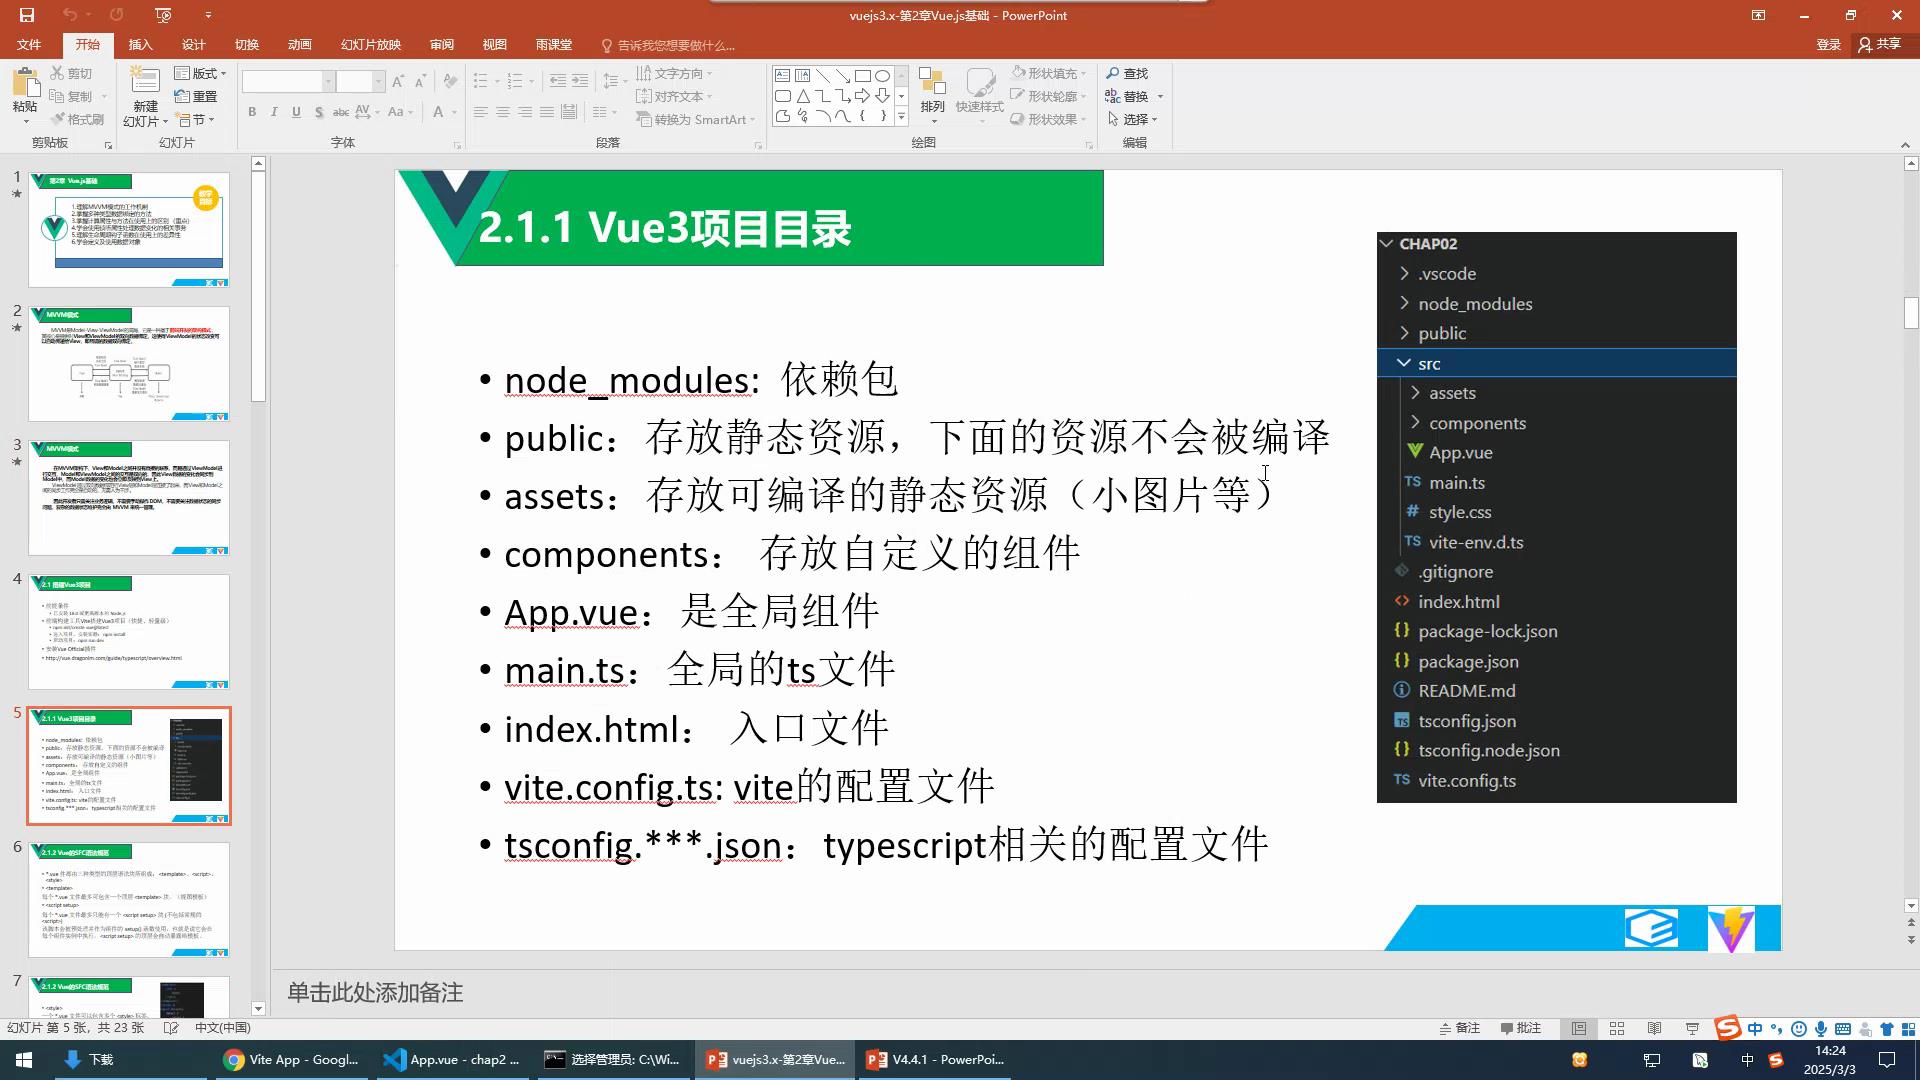Open the Section (节) dropdown
This screenshot has height=1080, width=1920.
coord(196,119)
